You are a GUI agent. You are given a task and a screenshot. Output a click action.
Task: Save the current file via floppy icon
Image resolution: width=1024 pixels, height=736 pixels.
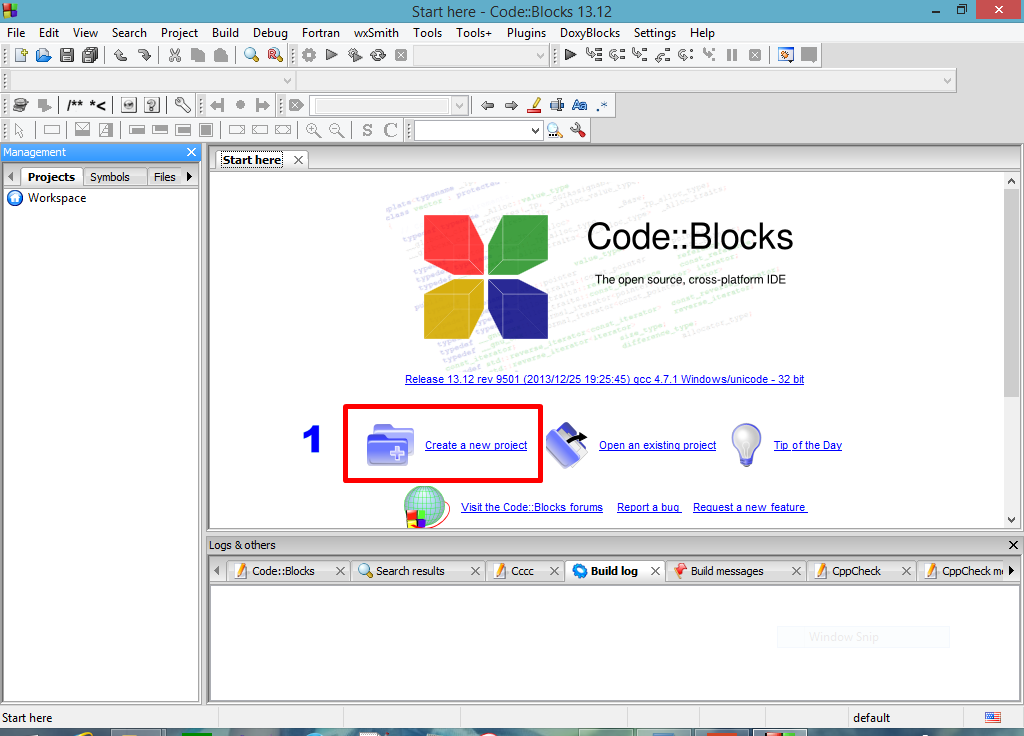click(67, 56)
